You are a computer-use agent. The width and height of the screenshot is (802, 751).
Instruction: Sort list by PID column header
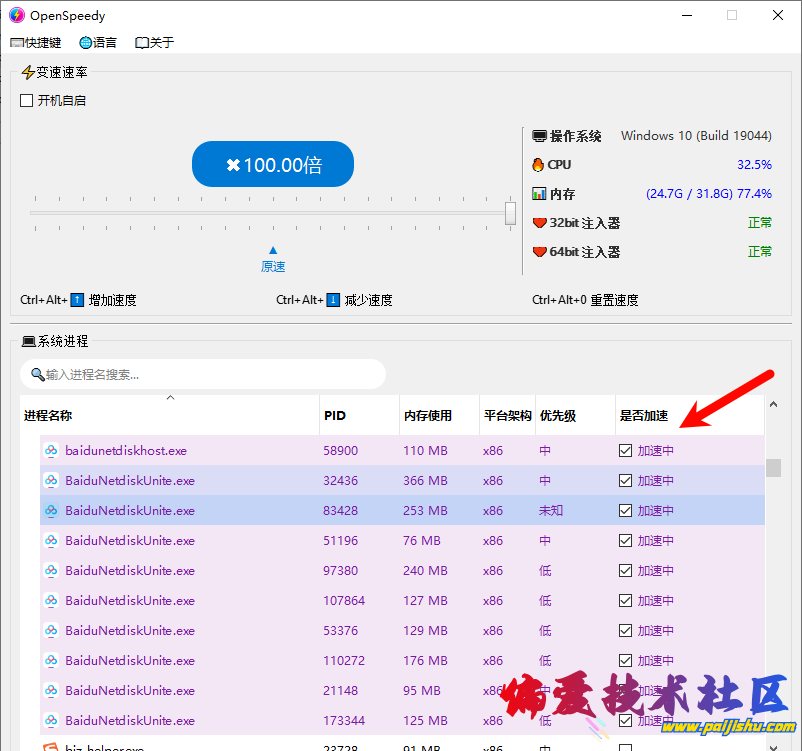[x=335, y=416]
